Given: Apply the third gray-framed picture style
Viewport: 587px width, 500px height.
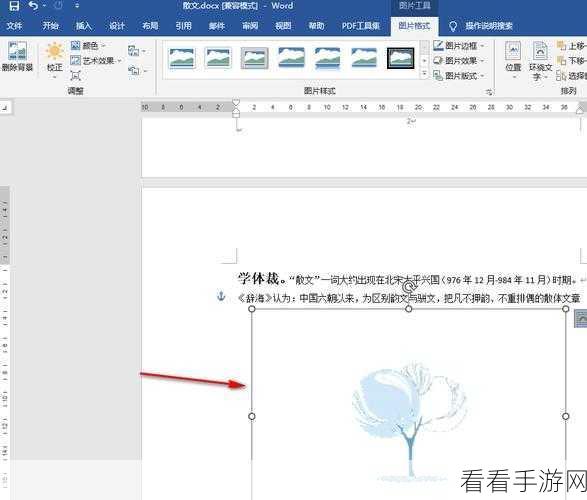Looking at the screenshot, I should tap(255, 58).
